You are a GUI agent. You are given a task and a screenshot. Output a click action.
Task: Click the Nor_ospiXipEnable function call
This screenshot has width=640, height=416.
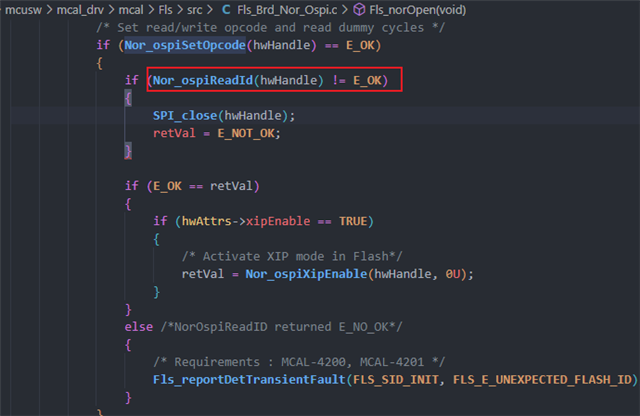click(x=306, y=274)
